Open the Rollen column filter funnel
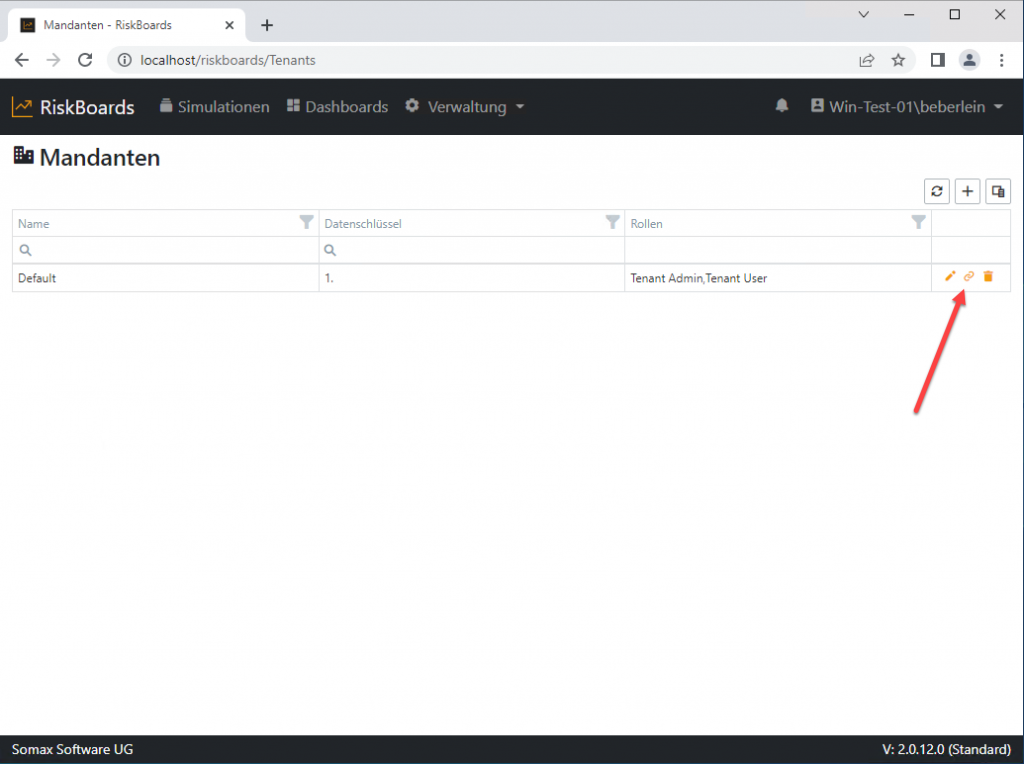The image size is (1024, 764). pos(918,223)
